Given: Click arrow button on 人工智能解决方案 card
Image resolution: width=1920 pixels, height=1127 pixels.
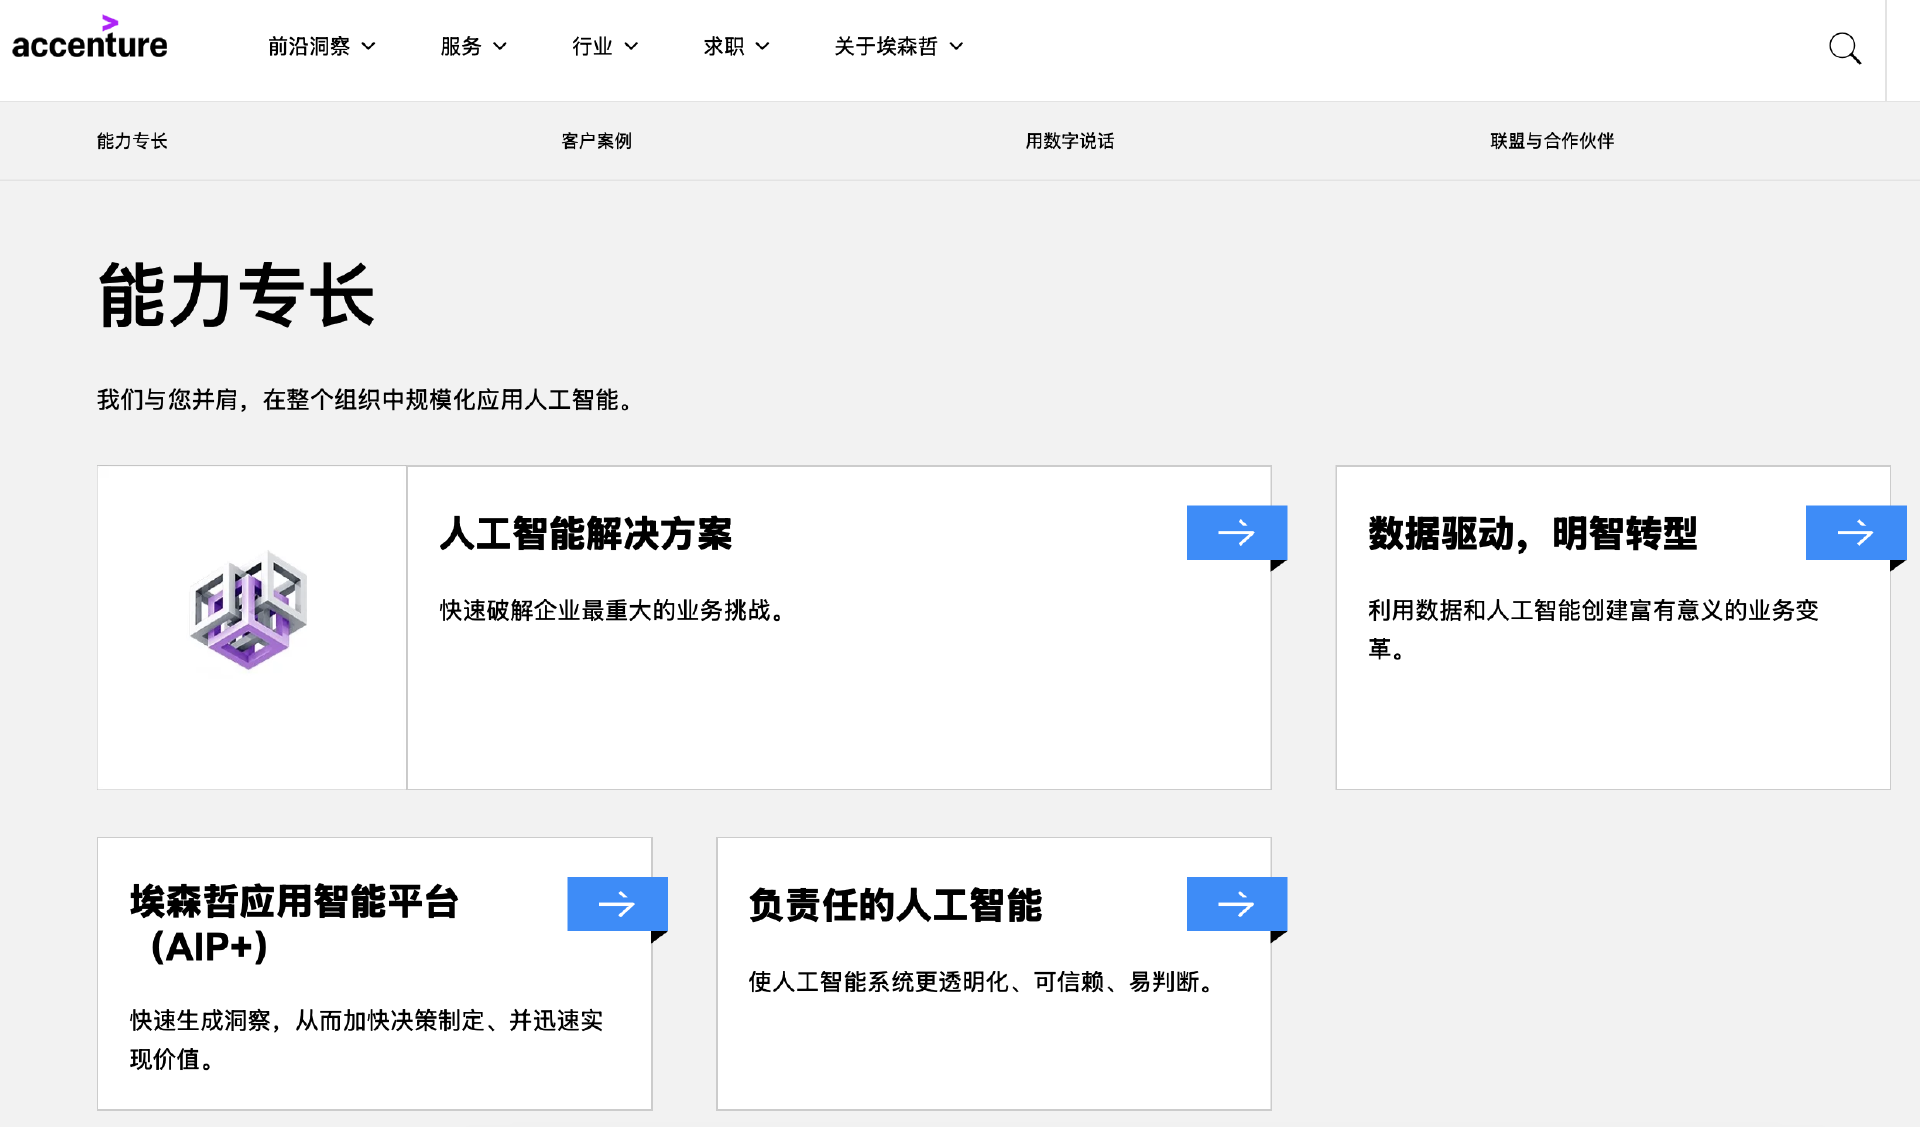Looking at the screenshot, I should point(1236,533).
